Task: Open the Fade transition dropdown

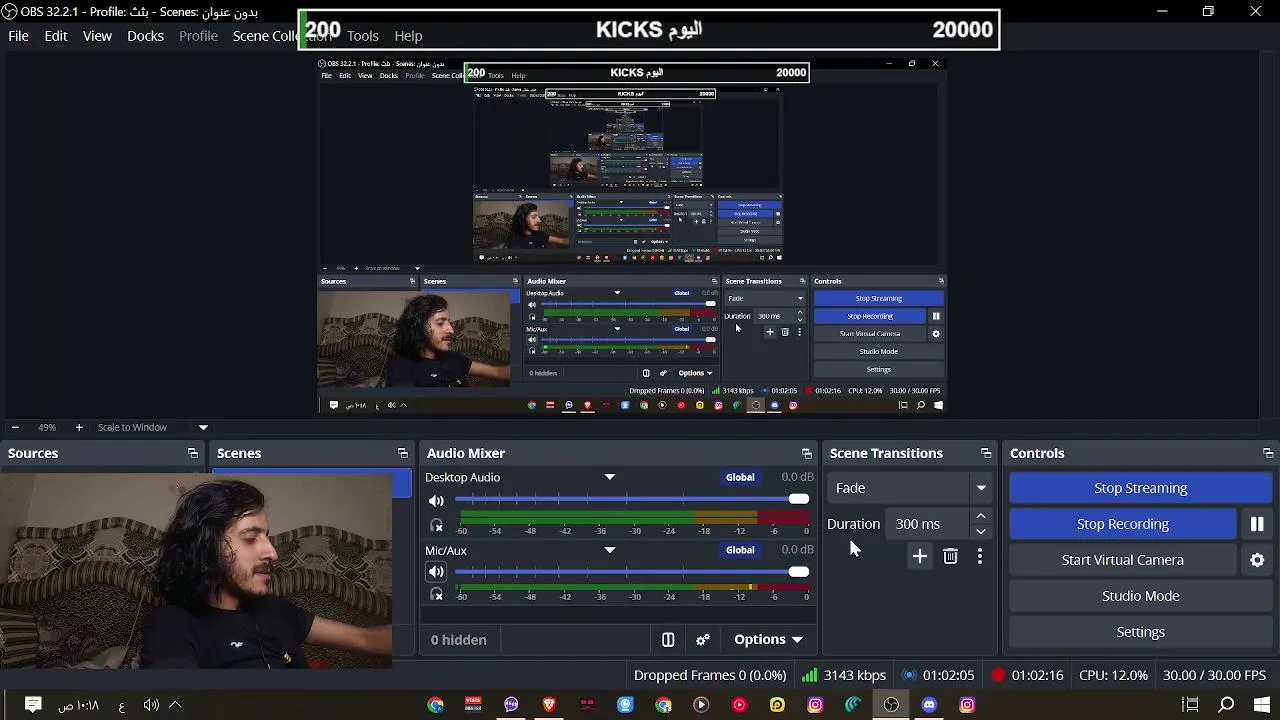Action: coord(911,488)
